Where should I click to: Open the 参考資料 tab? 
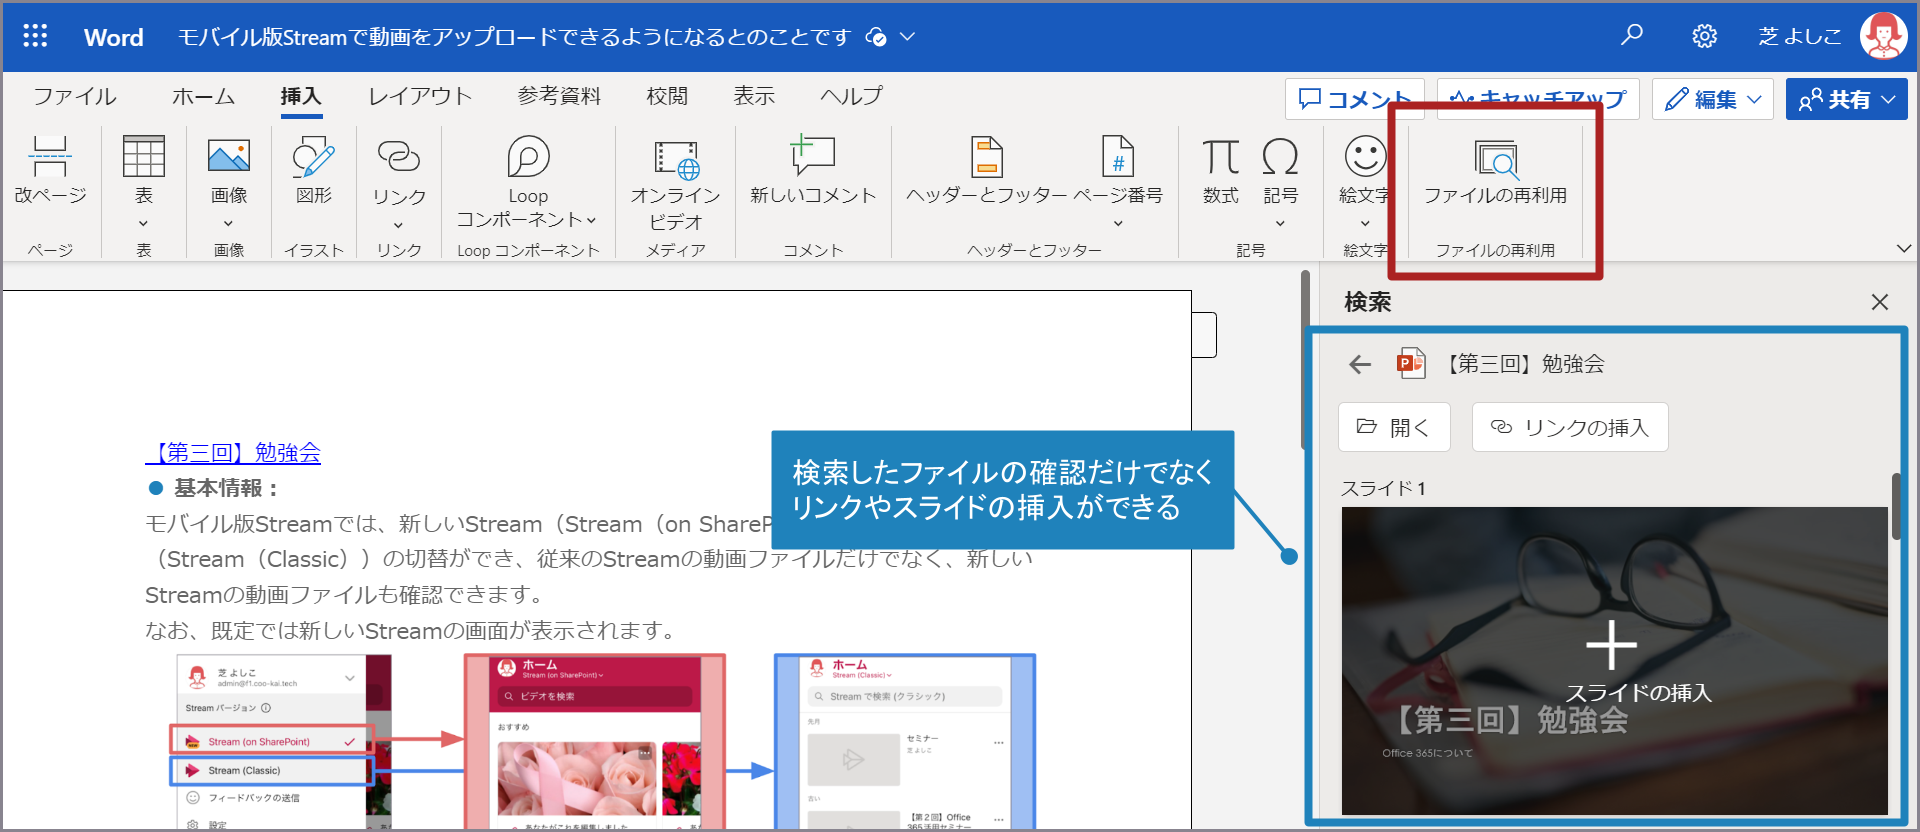tap(560, 96)
